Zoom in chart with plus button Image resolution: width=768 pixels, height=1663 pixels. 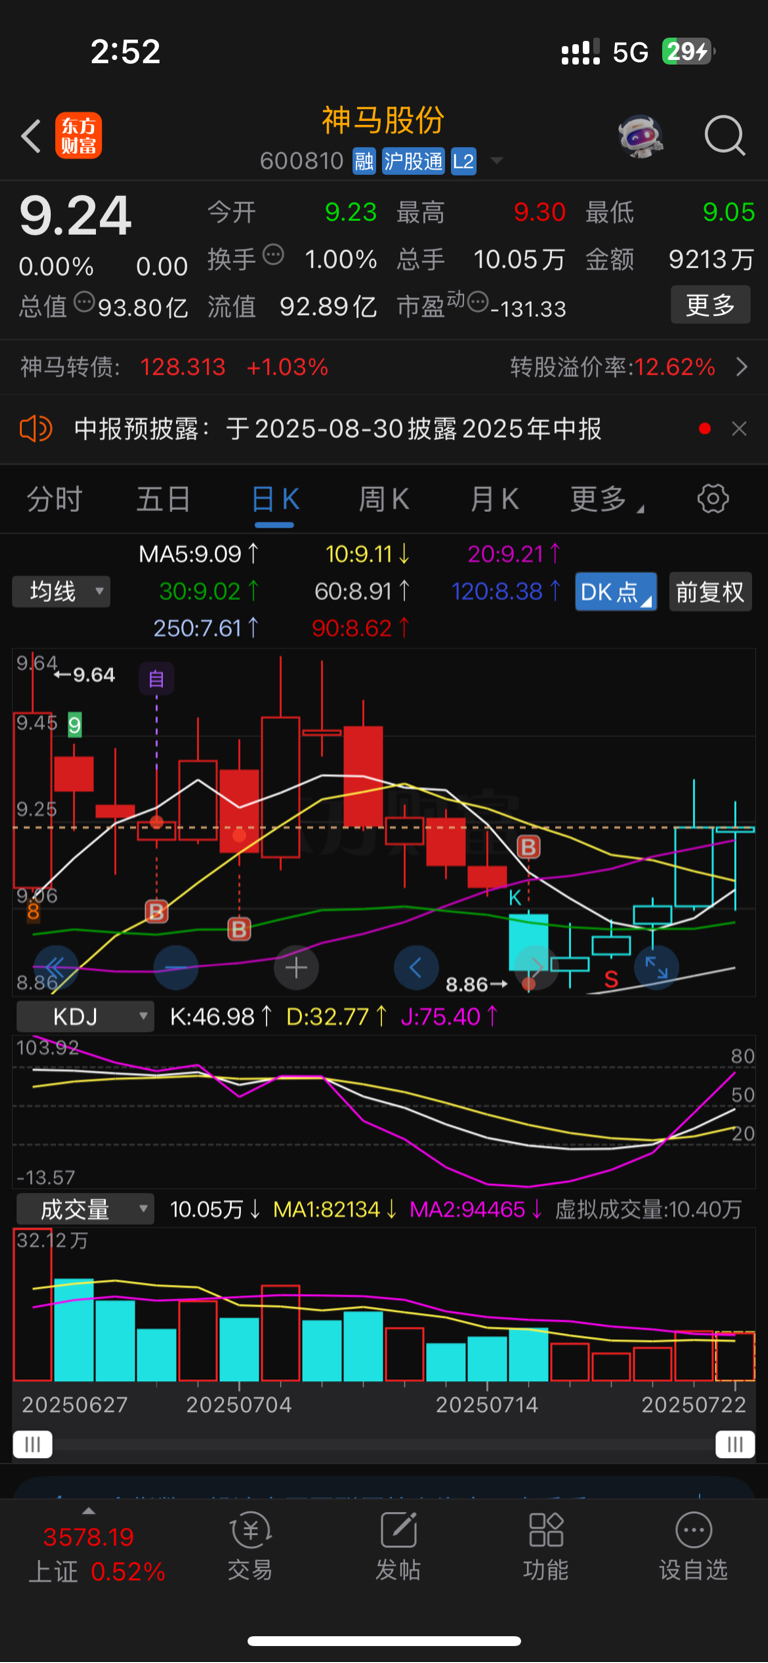[x=296, y=967]
